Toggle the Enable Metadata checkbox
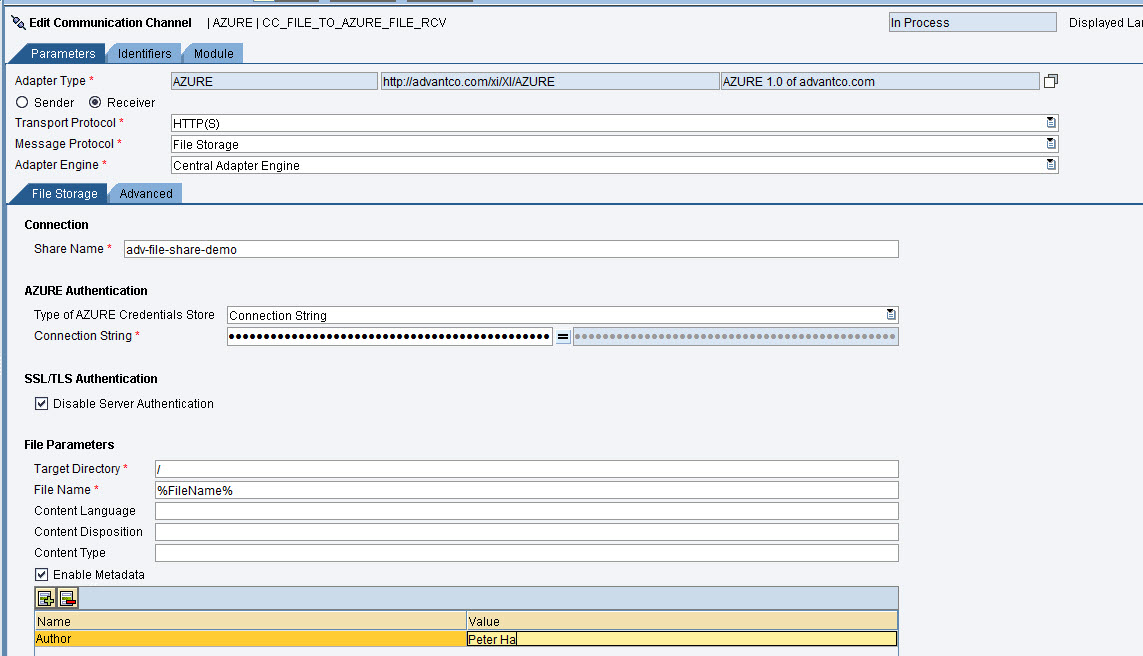The width and height of the screenshot is (1143, 656). 42,574
